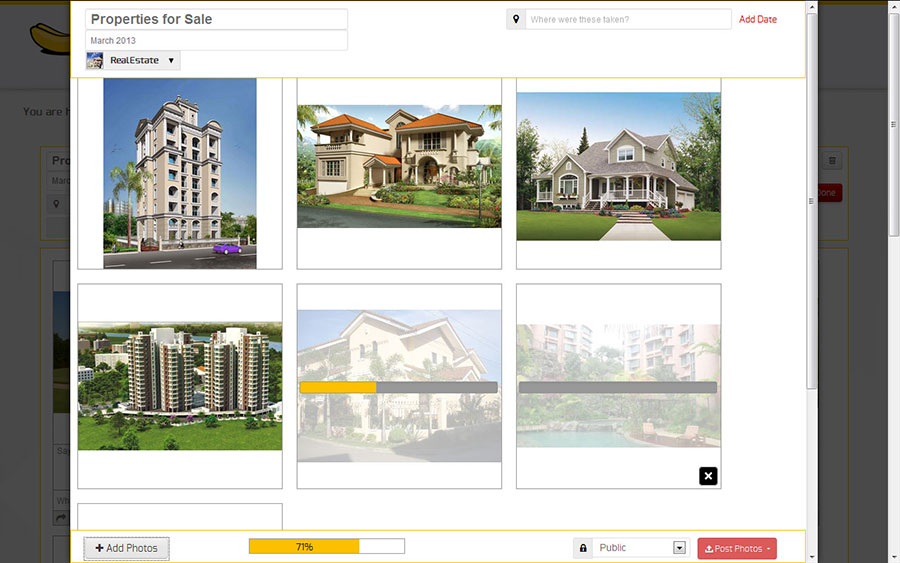
Task: Open the Public privacy dropdown
Action: pyautogui.click(x=641, y=548)
